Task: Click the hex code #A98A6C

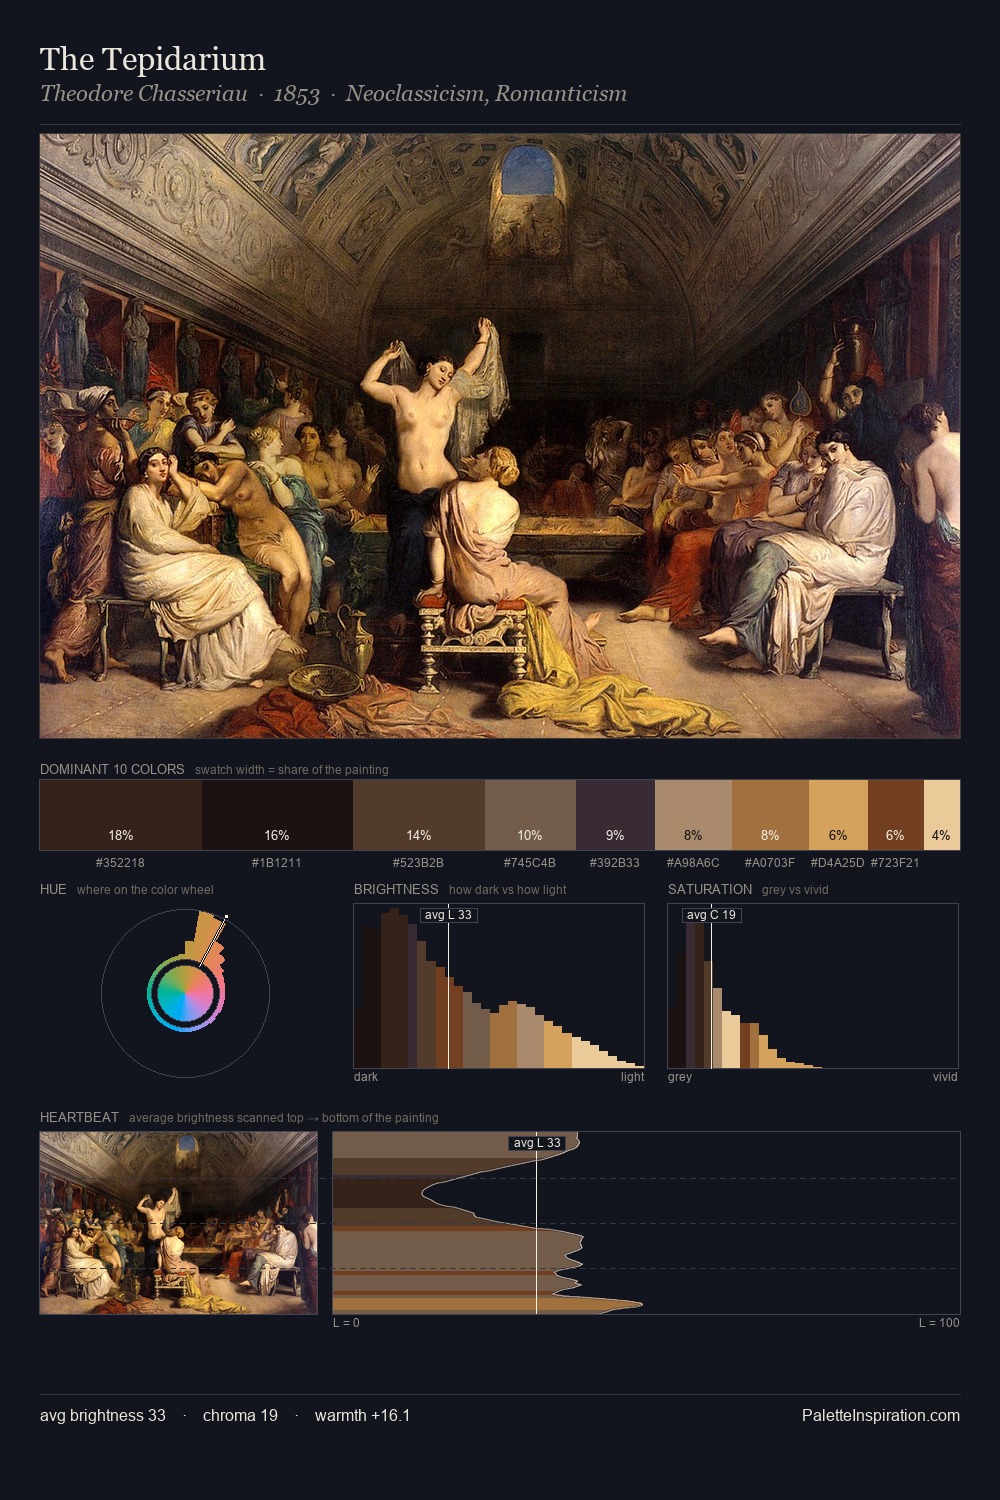Action: tap(693, 862)
